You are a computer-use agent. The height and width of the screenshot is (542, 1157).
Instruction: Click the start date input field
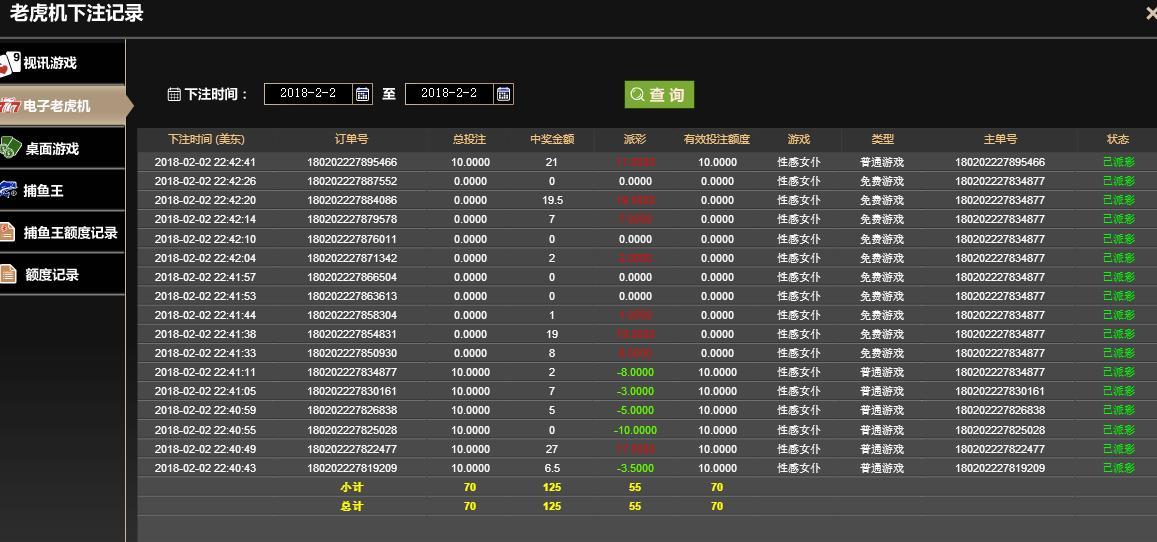pyautogui.click(x=308, y=94)
